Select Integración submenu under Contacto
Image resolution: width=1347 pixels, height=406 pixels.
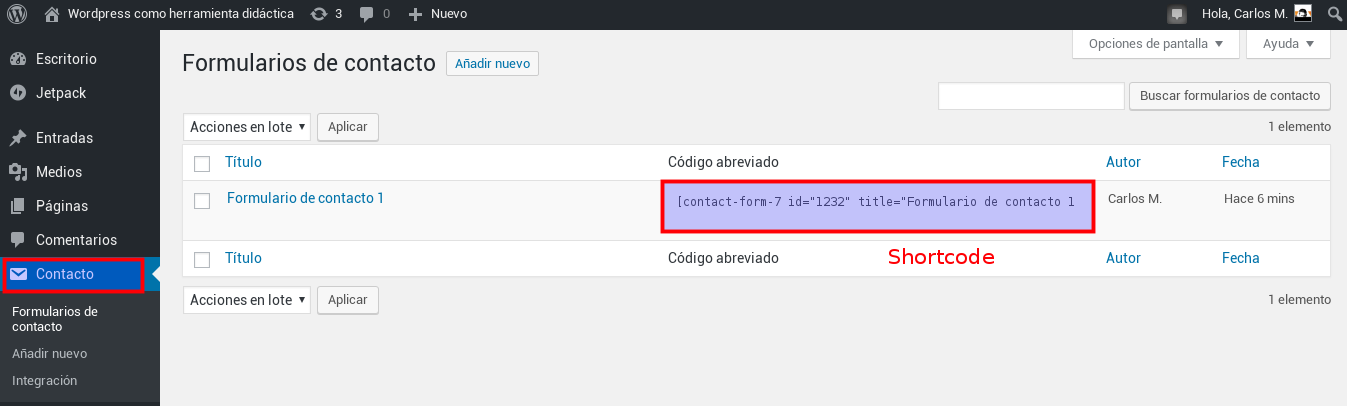[x=44, y=380]
